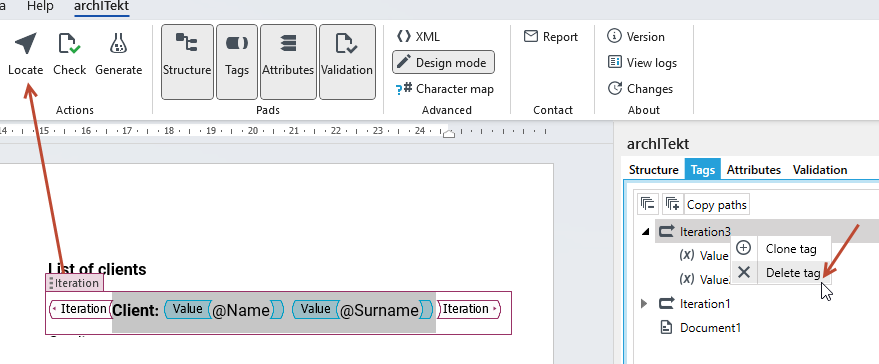Open the Help menu
Screen dimensions: 879x364
(40, 7)
